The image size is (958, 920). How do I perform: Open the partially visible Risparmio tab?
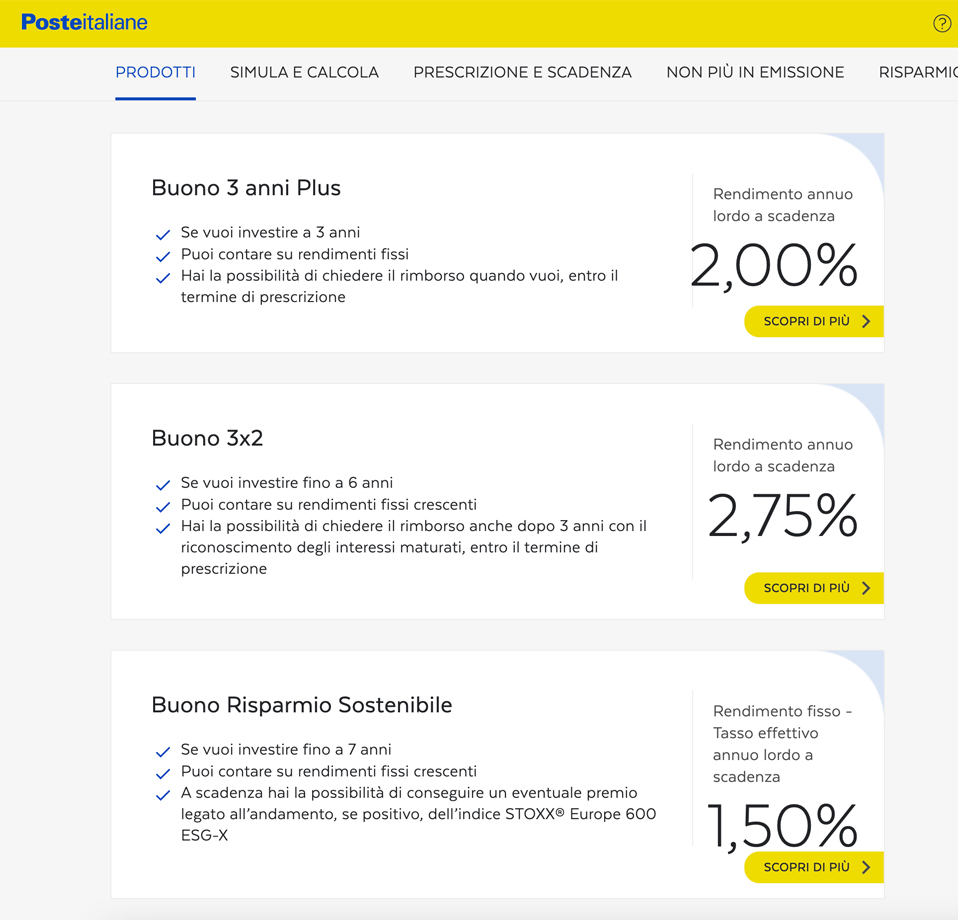click(x=917, y=73)
